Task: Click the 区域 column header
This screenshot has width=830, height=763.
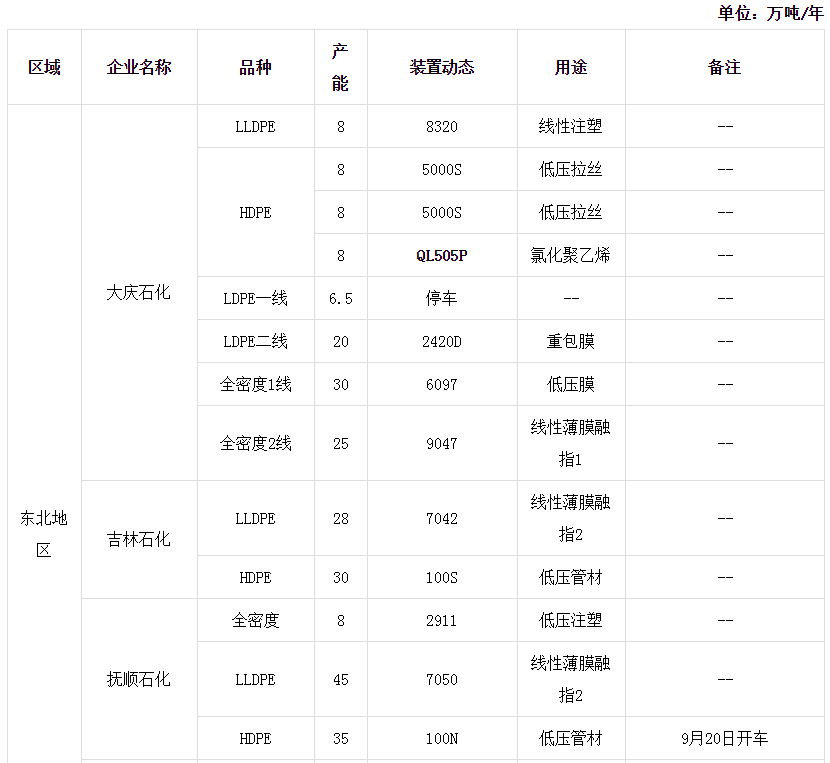Action: 44,67
